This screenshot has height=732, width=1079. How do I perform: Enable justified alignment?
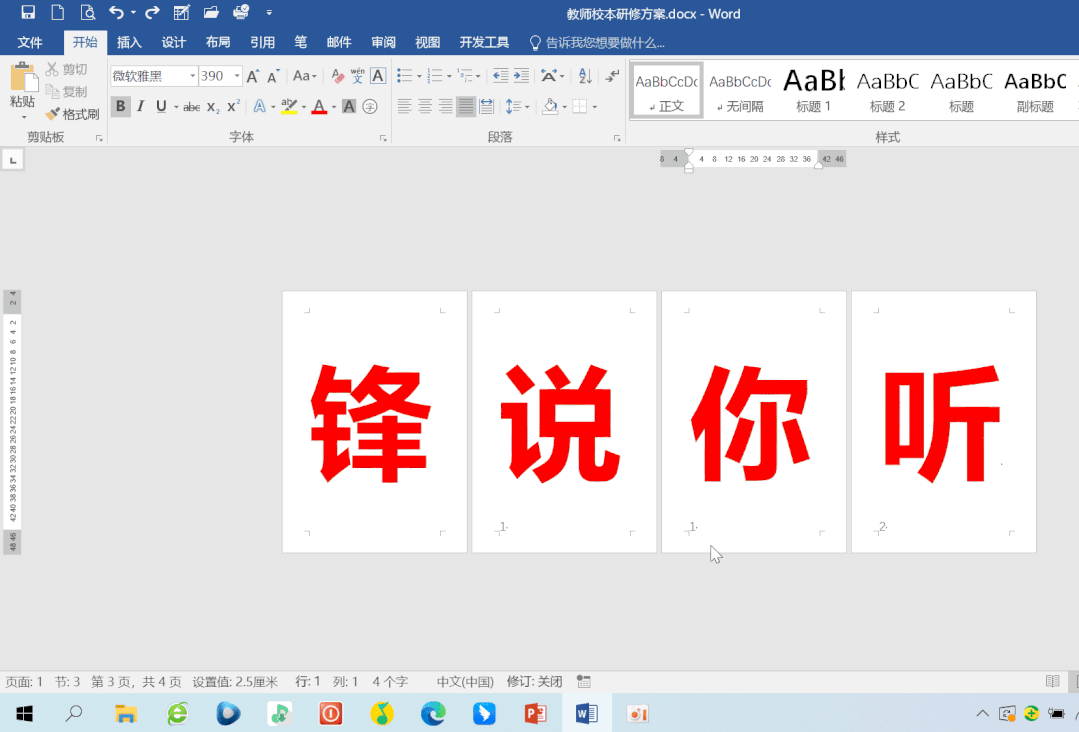(x=466, y=106)
